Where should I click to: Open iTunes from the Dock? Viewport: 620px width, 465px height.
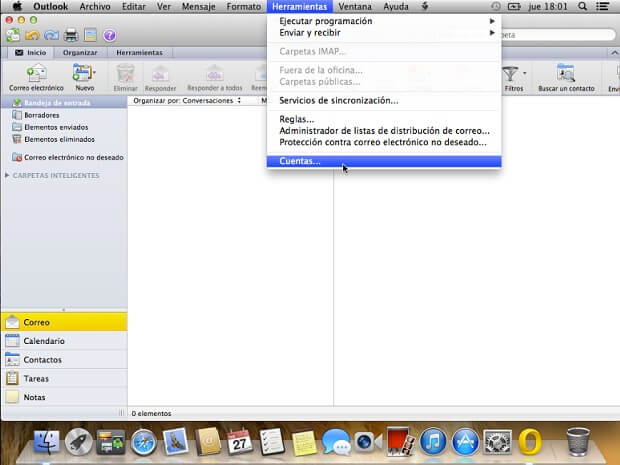433,442
